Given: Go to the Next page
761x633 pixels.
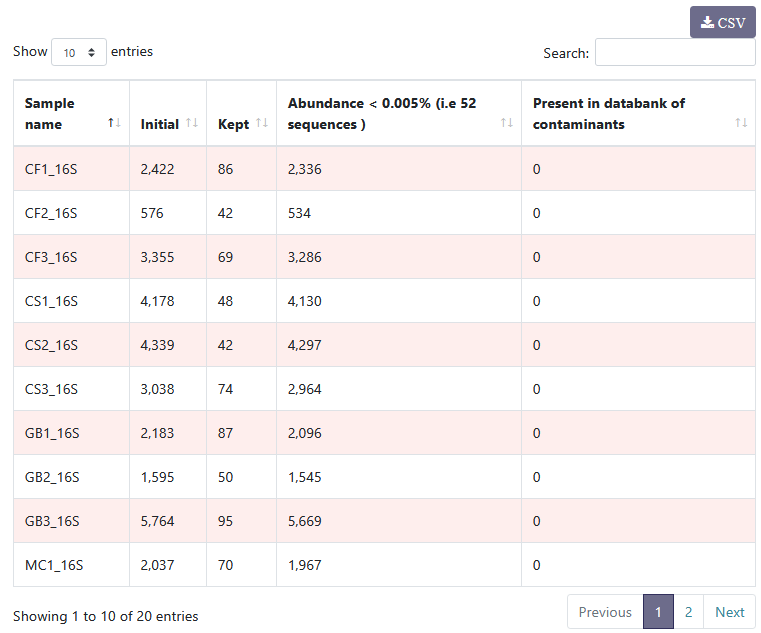Looking at the screenshot, I should click(729, 612).
